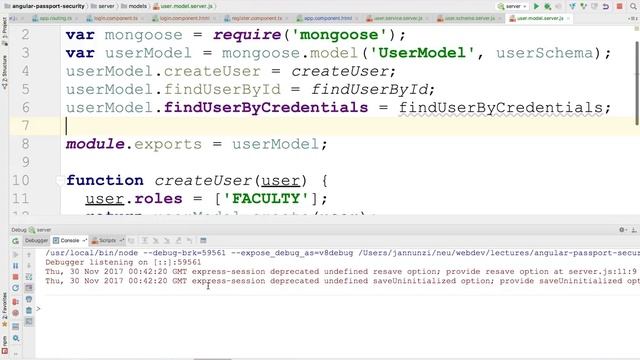
Task: Click line number 8 in gutter
Action: (x=25, y=144)
